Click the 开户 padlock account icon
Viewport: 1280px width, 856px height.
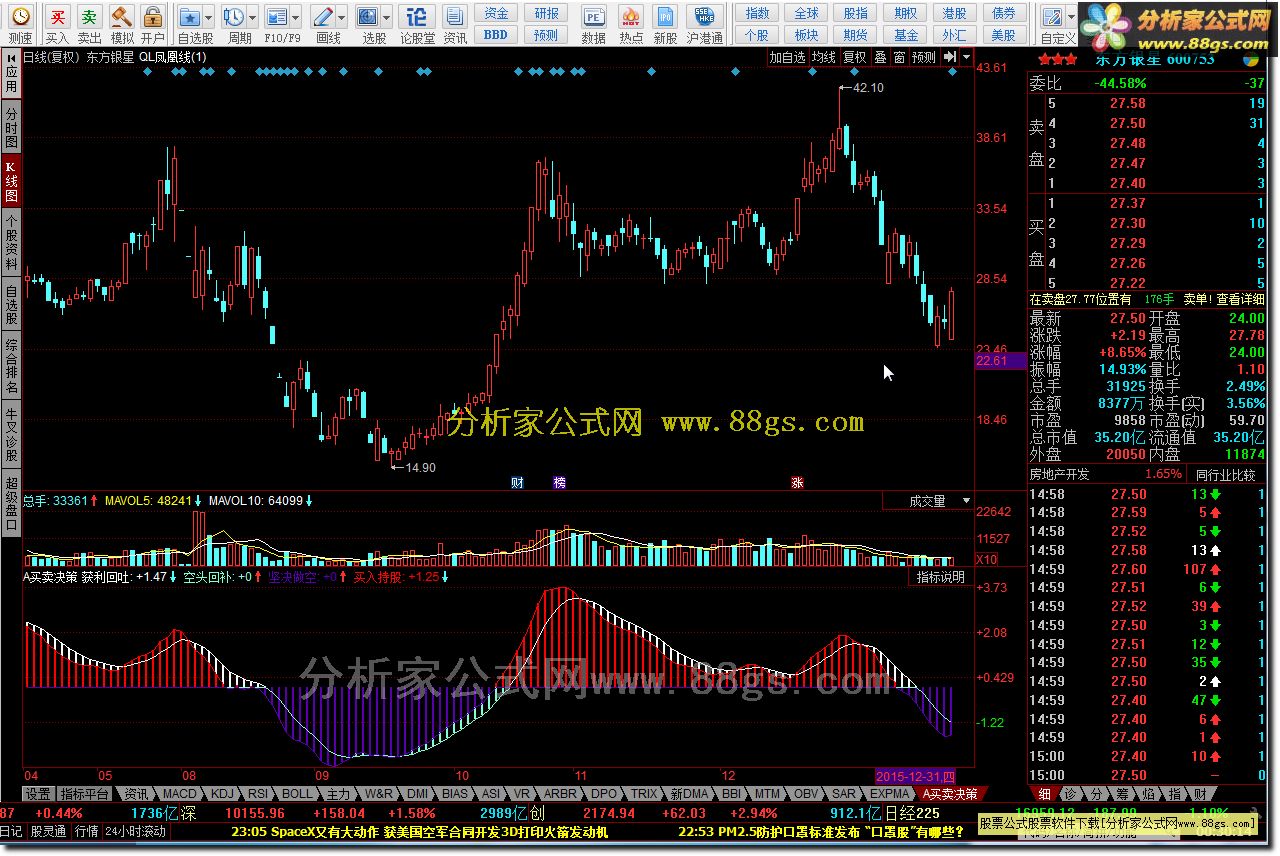pyautogui.click(x=152, y=17)
